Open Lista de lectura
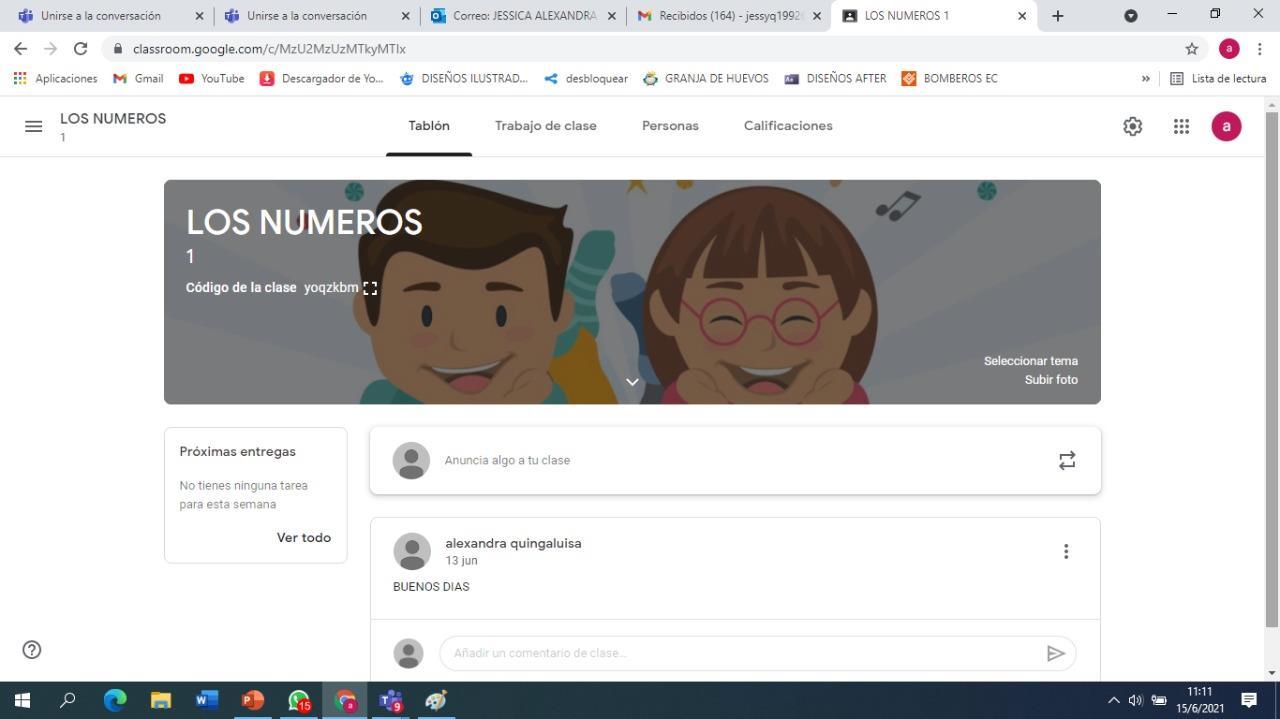Image resolution: width=1280 pixels, height=719 pixels. point(1218,78)
